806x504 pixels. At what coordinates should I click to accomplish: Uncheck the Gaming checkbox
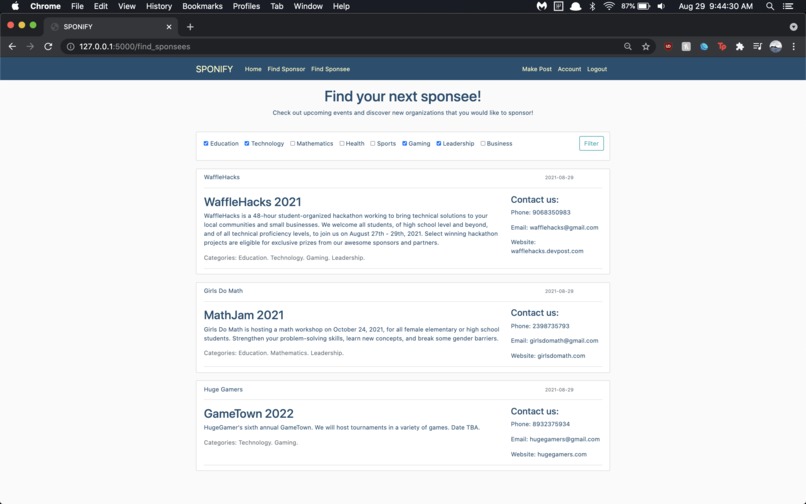(405, 143)
